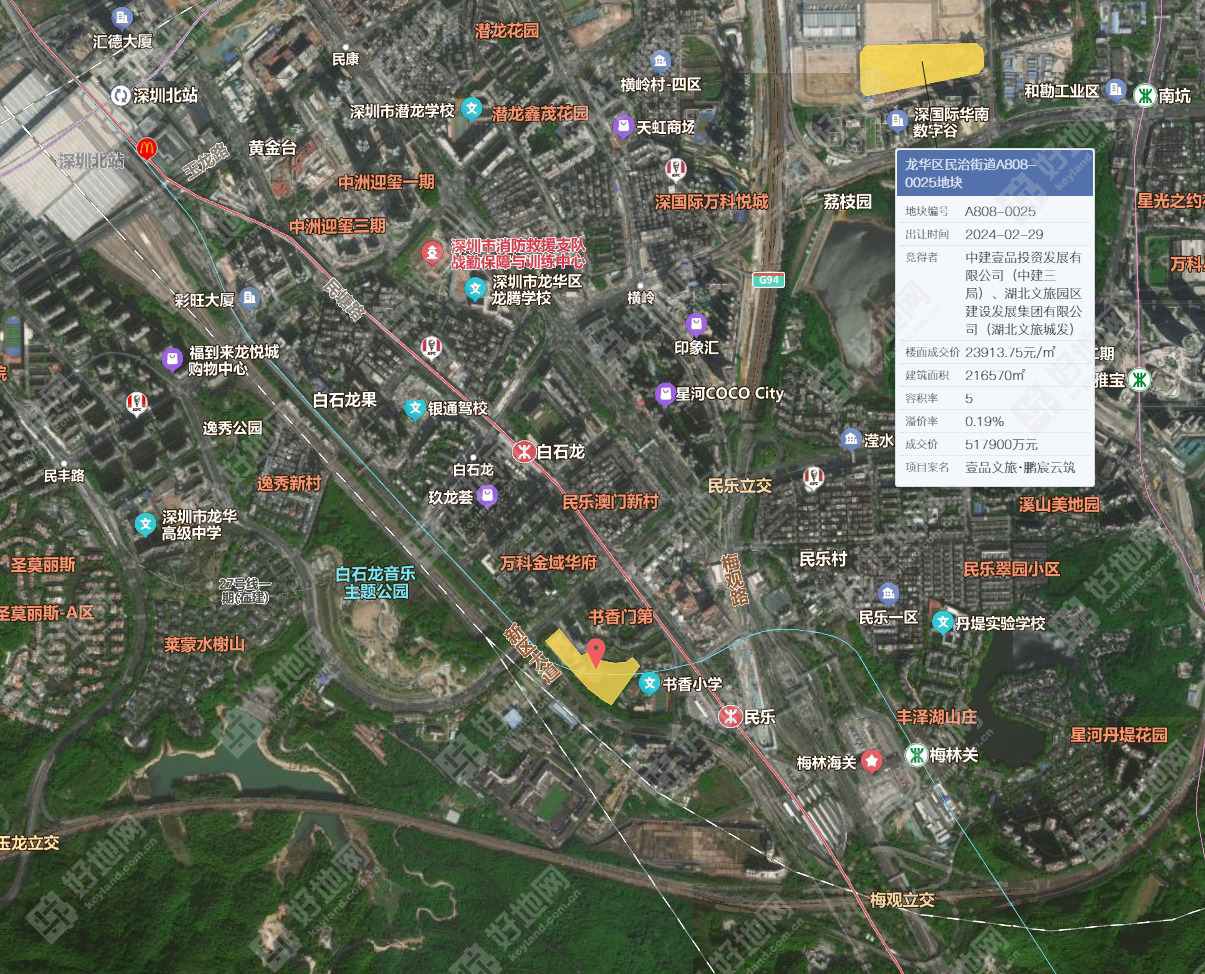Click the red location pin on the yellow parcel
Screen dimensions: 1205x974
(x=595, y=654)
